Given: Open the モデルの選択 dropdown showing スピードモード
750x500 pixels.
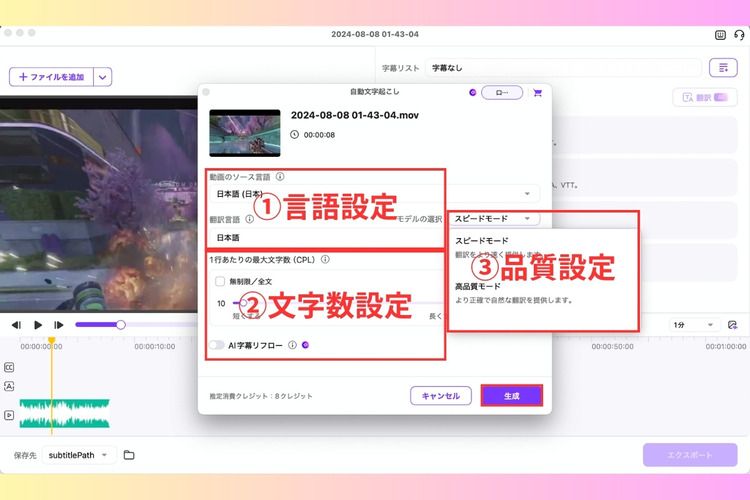Looking at the screenshot, I should click(x=495, y=219).
